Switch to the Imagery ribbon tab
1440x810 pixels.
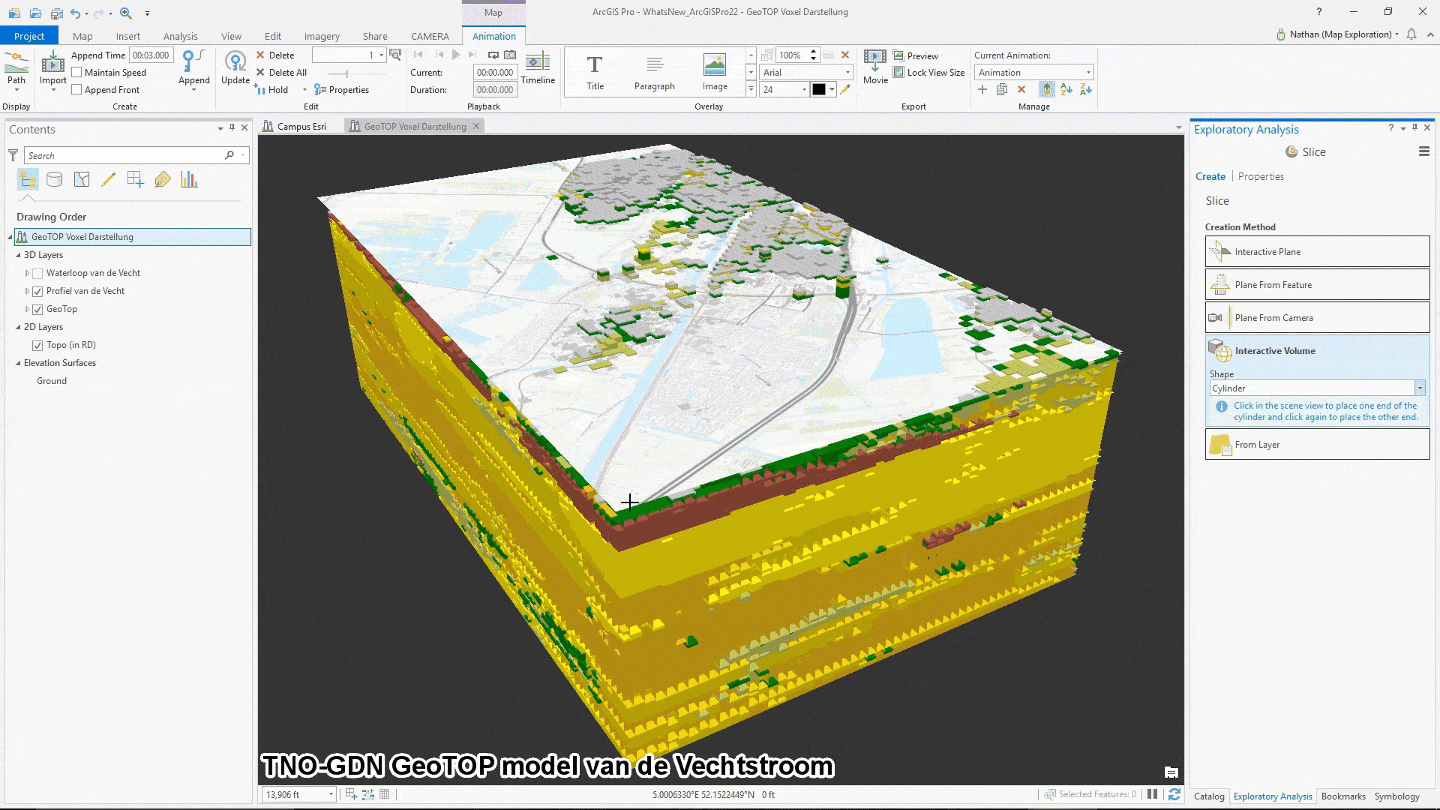pos(322,37)
